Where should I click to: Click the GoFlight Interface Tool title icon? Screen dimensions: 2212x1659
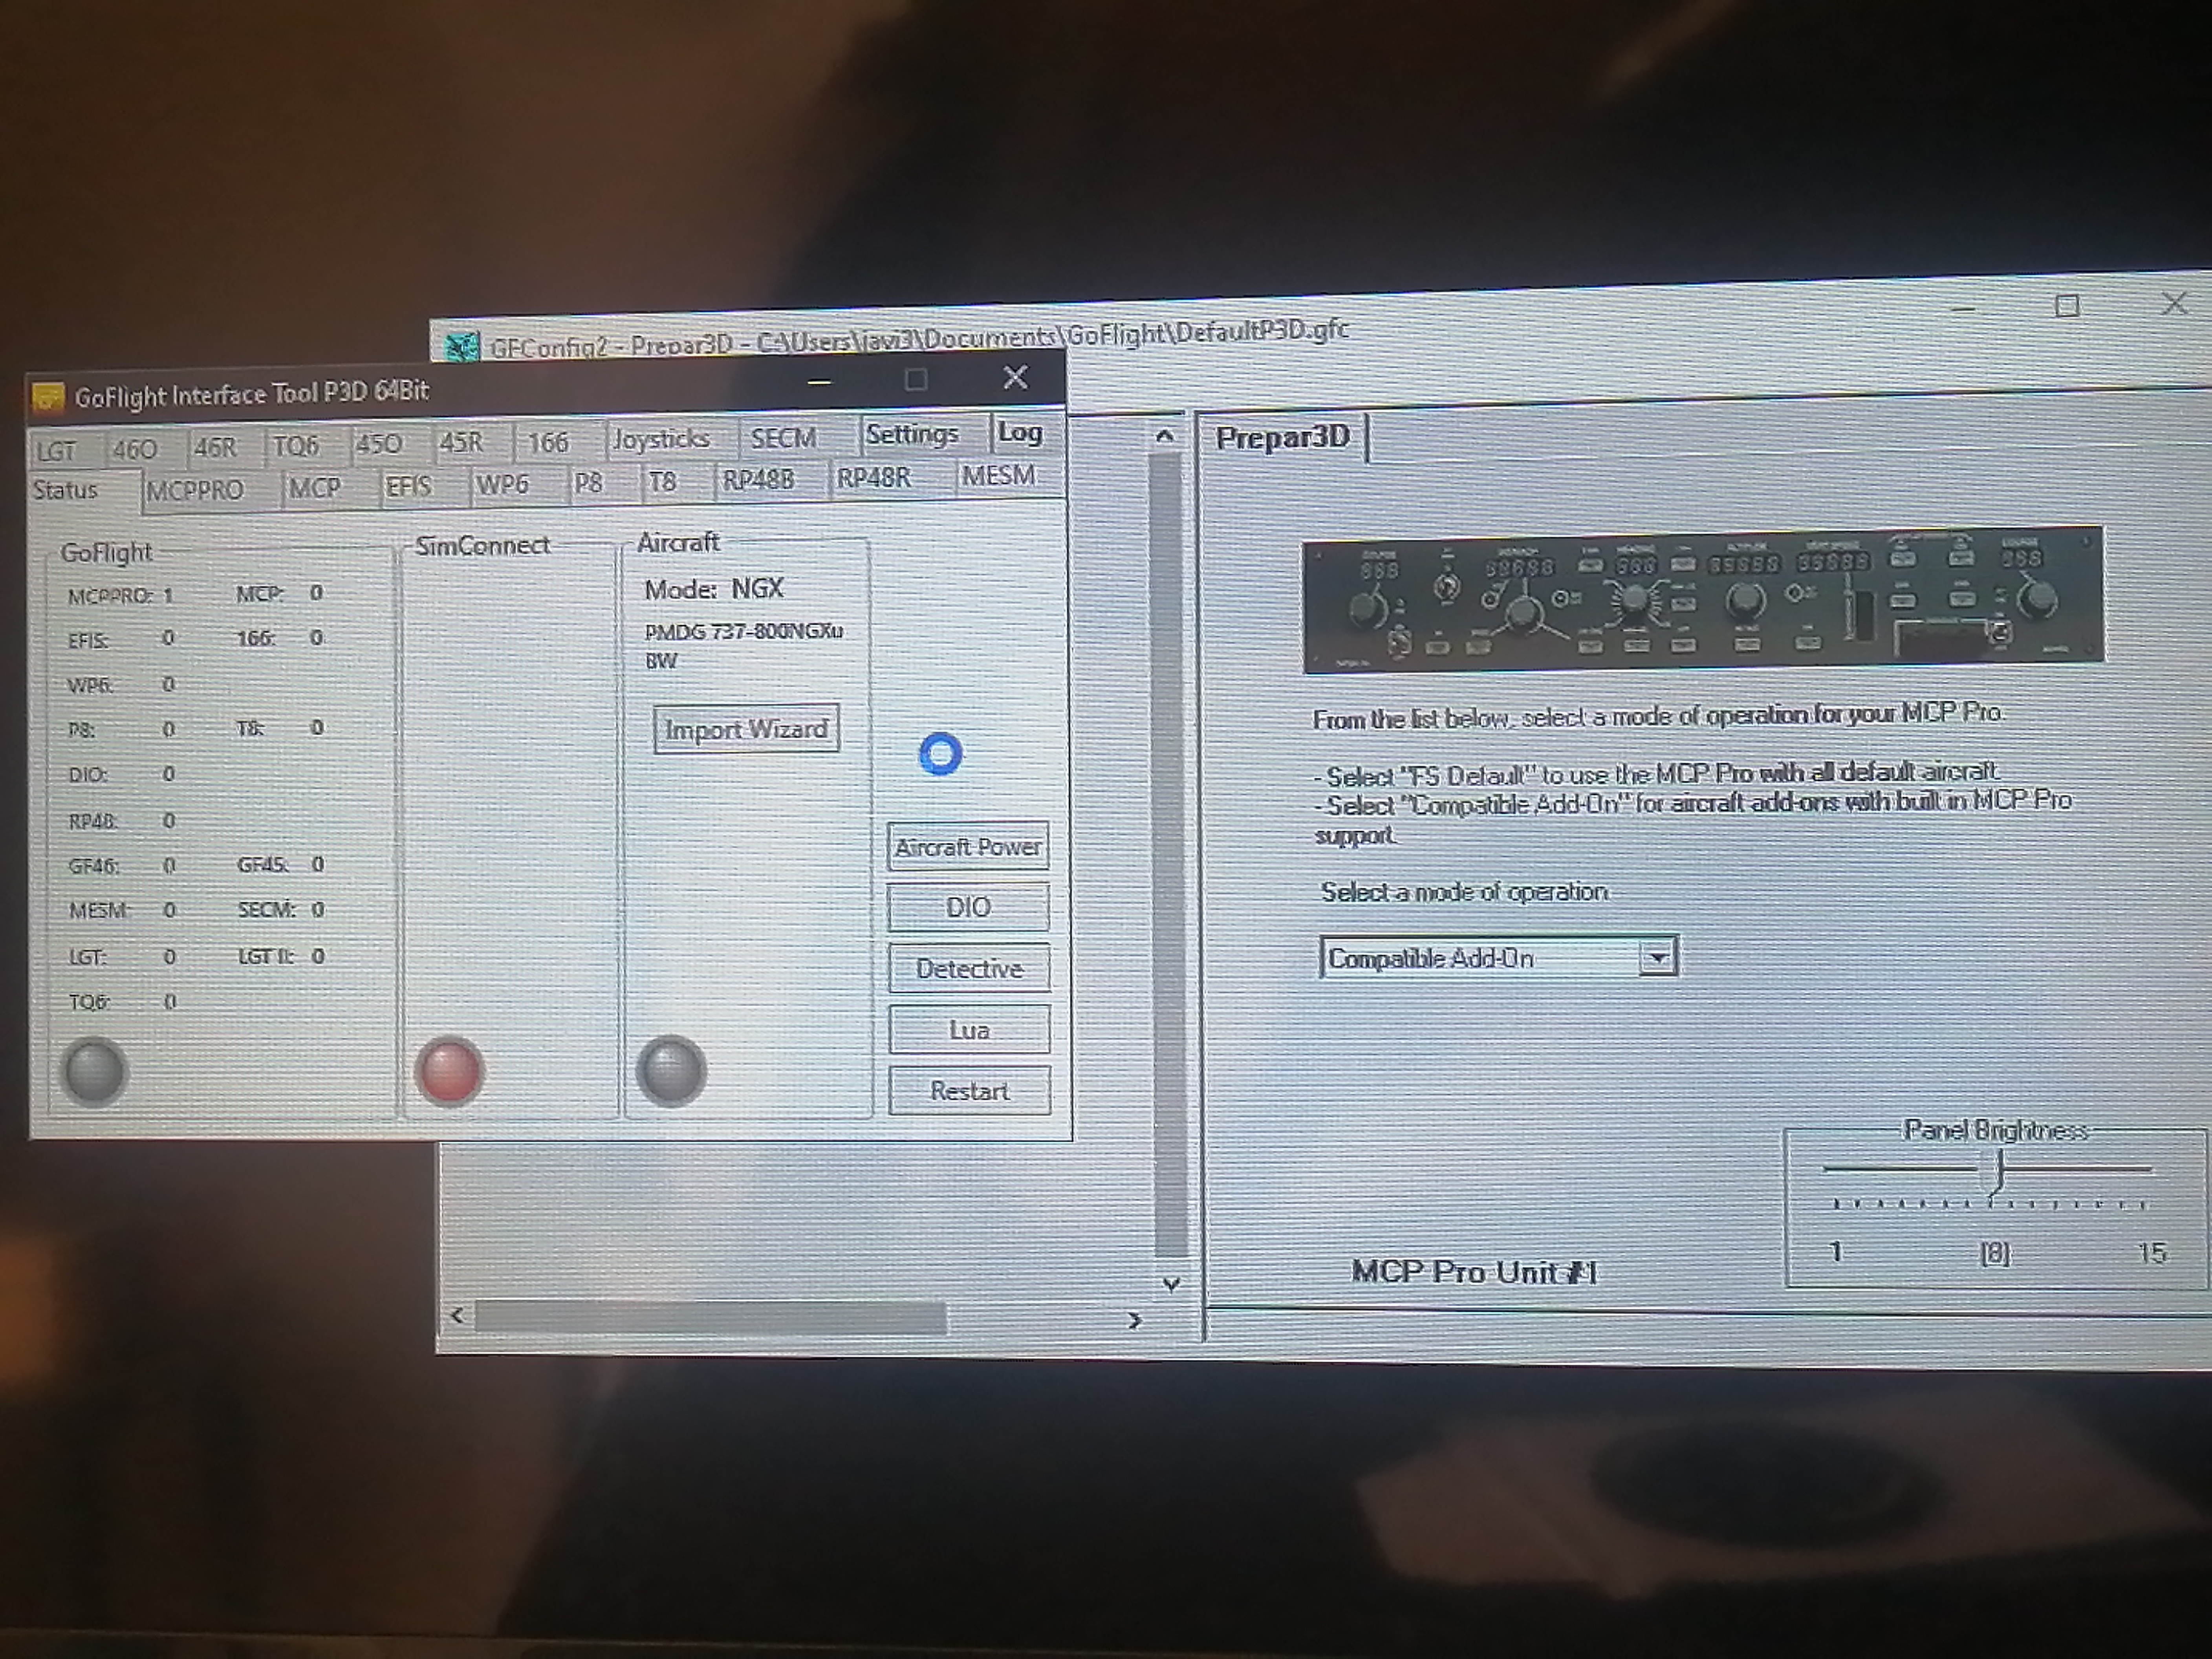click(x=48, y=397)
